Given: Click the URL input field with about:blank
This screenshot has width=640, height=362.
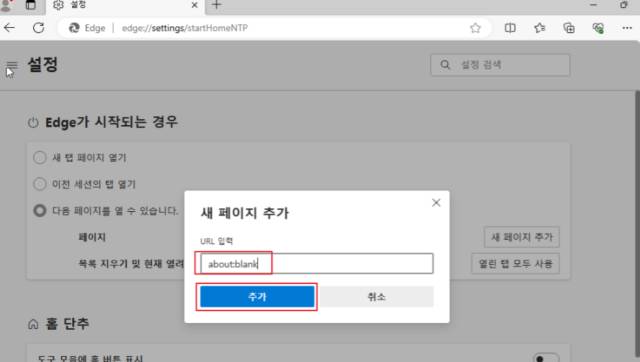Looking at the screenshot, I should point(317,264).
